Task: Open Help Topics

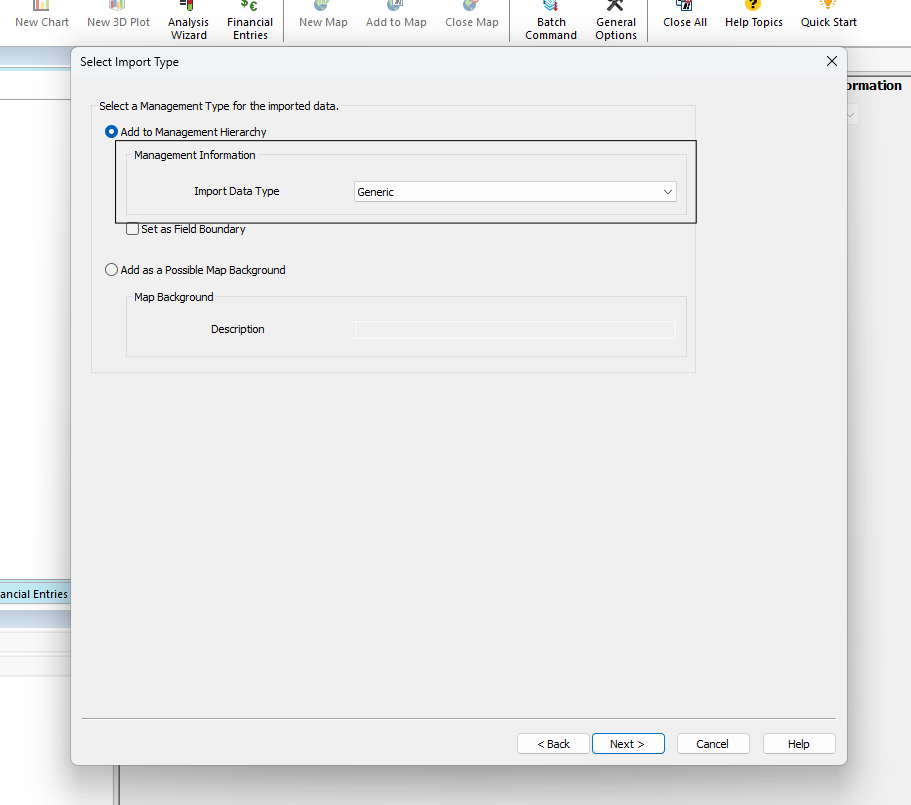Action: 754,16
